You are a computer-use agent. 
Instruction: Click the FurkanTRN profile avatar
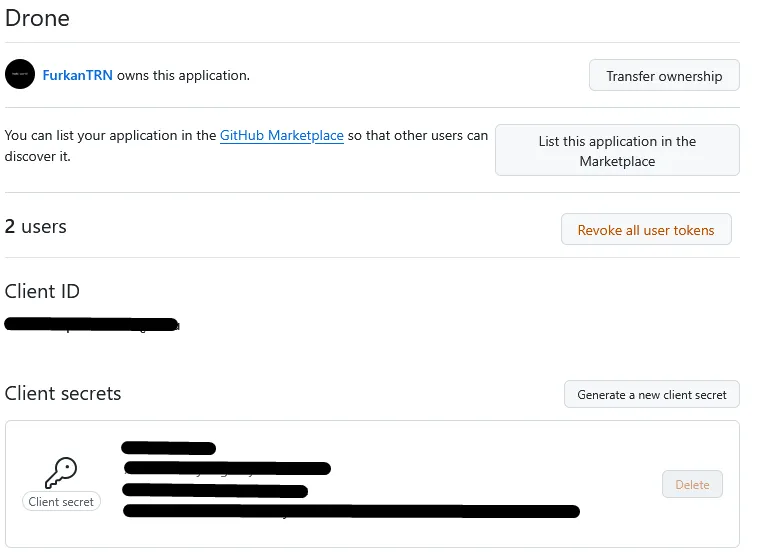tap(20, 74)
